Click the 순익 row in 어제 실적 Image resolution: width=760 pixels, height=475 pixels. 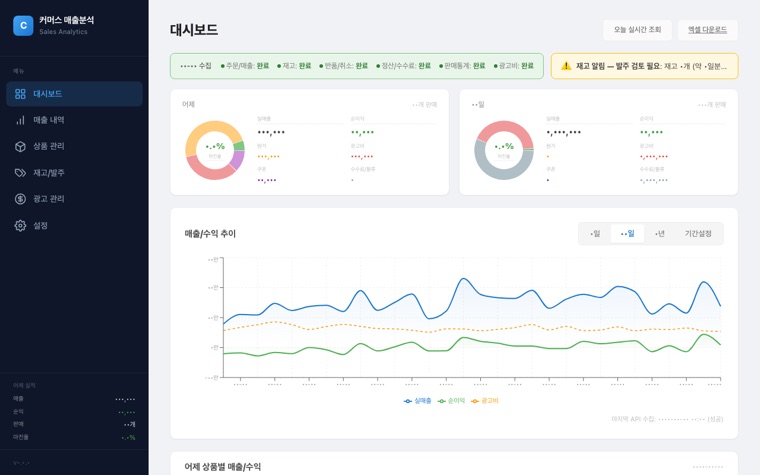pos(74,412)
